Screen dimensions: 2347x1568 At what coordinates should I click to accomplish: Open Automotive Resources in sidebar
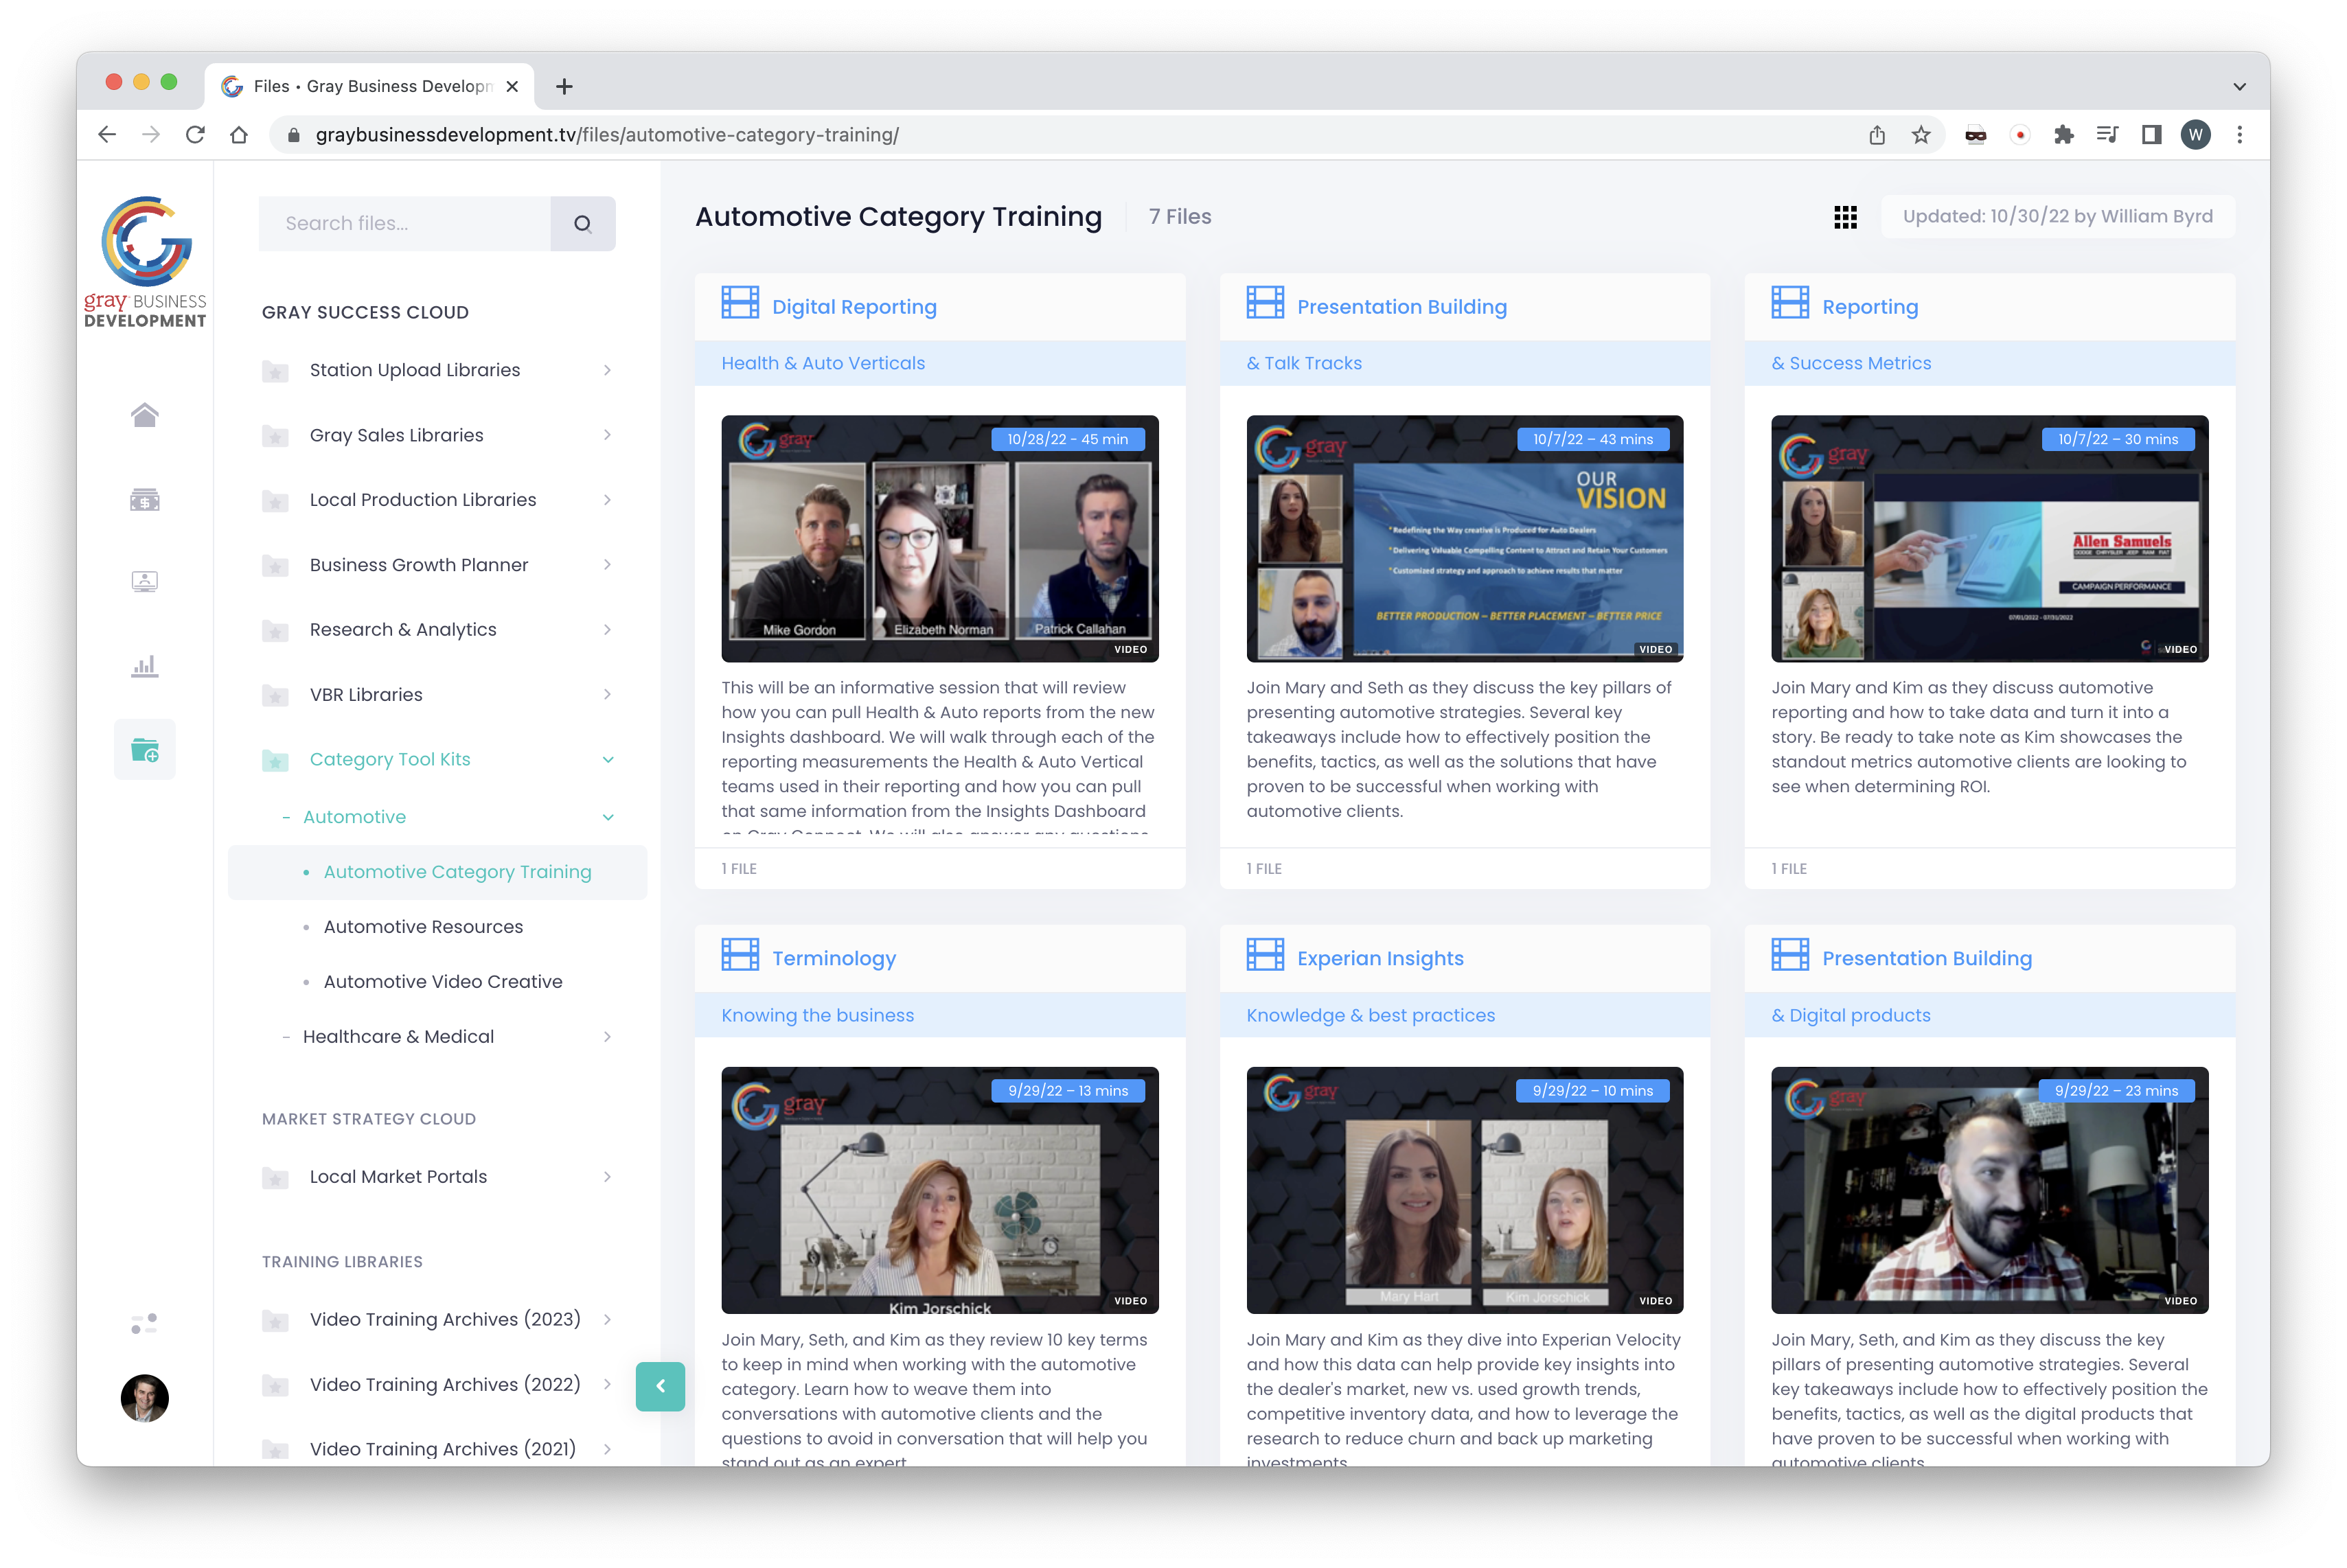(x=423, y=927)
